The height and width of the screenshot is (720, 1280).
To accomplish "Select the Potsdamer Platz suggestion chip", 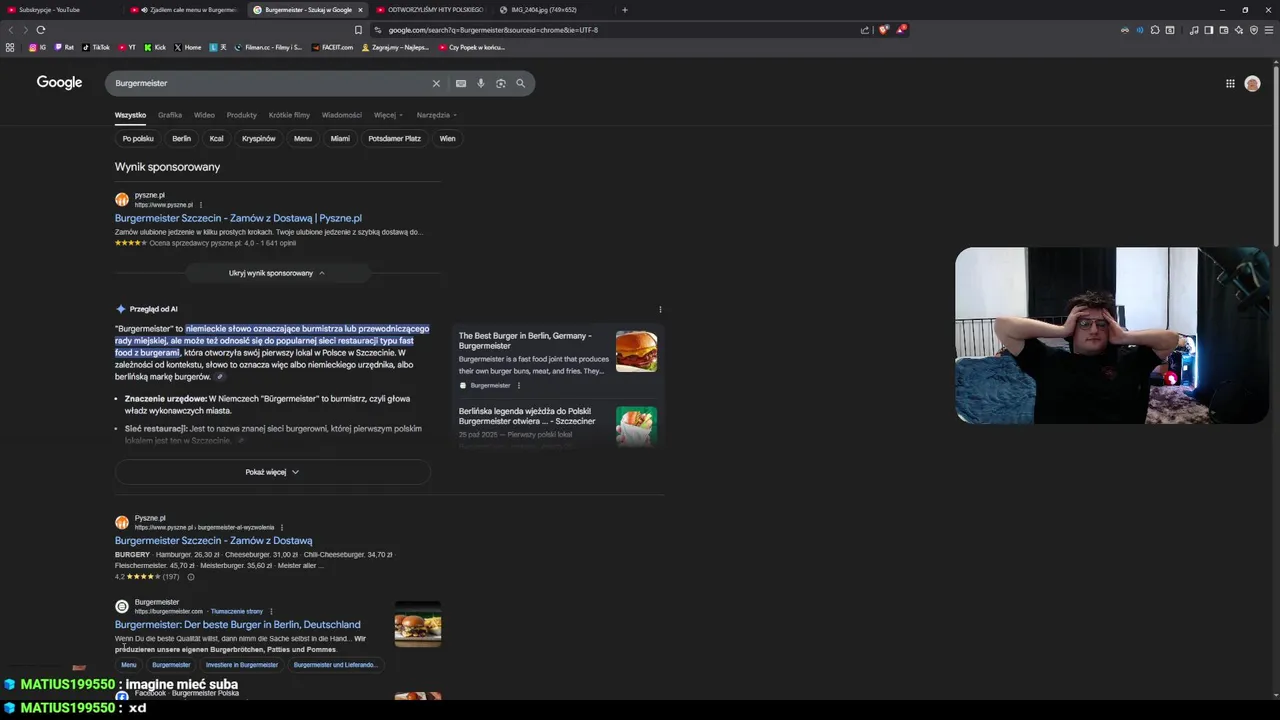I will pos(394,138).
